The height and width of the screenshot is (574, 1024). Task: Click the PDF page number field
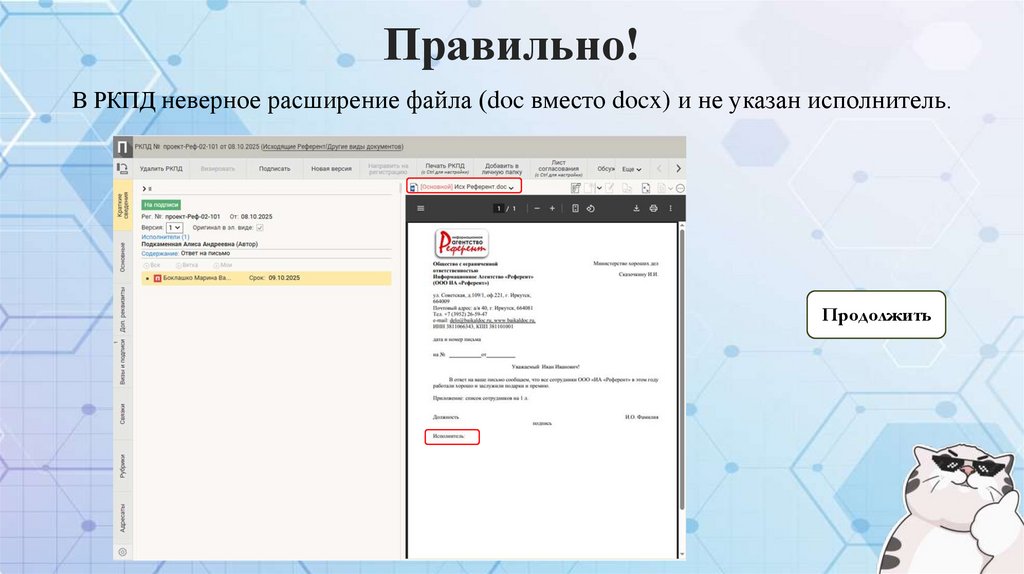pos(498,208)
